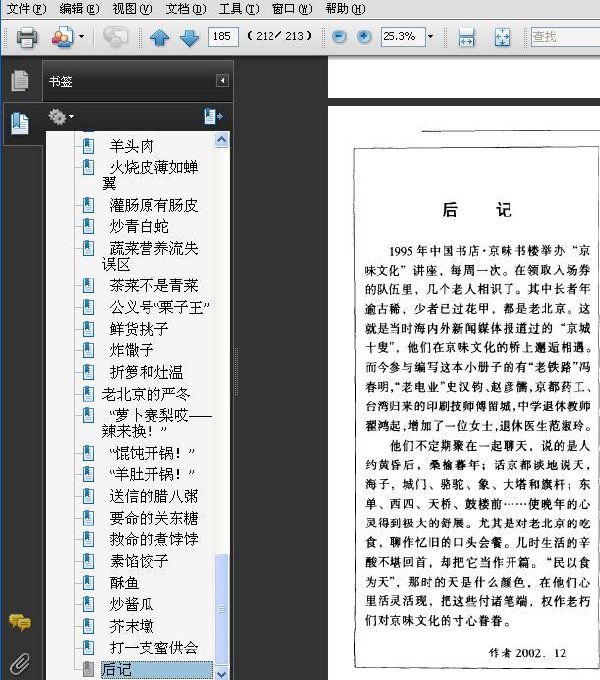Screen dimensions: 600x680
Task: Click the bookmark icon beside 炸馓子
Action: [x=88, y=350]
